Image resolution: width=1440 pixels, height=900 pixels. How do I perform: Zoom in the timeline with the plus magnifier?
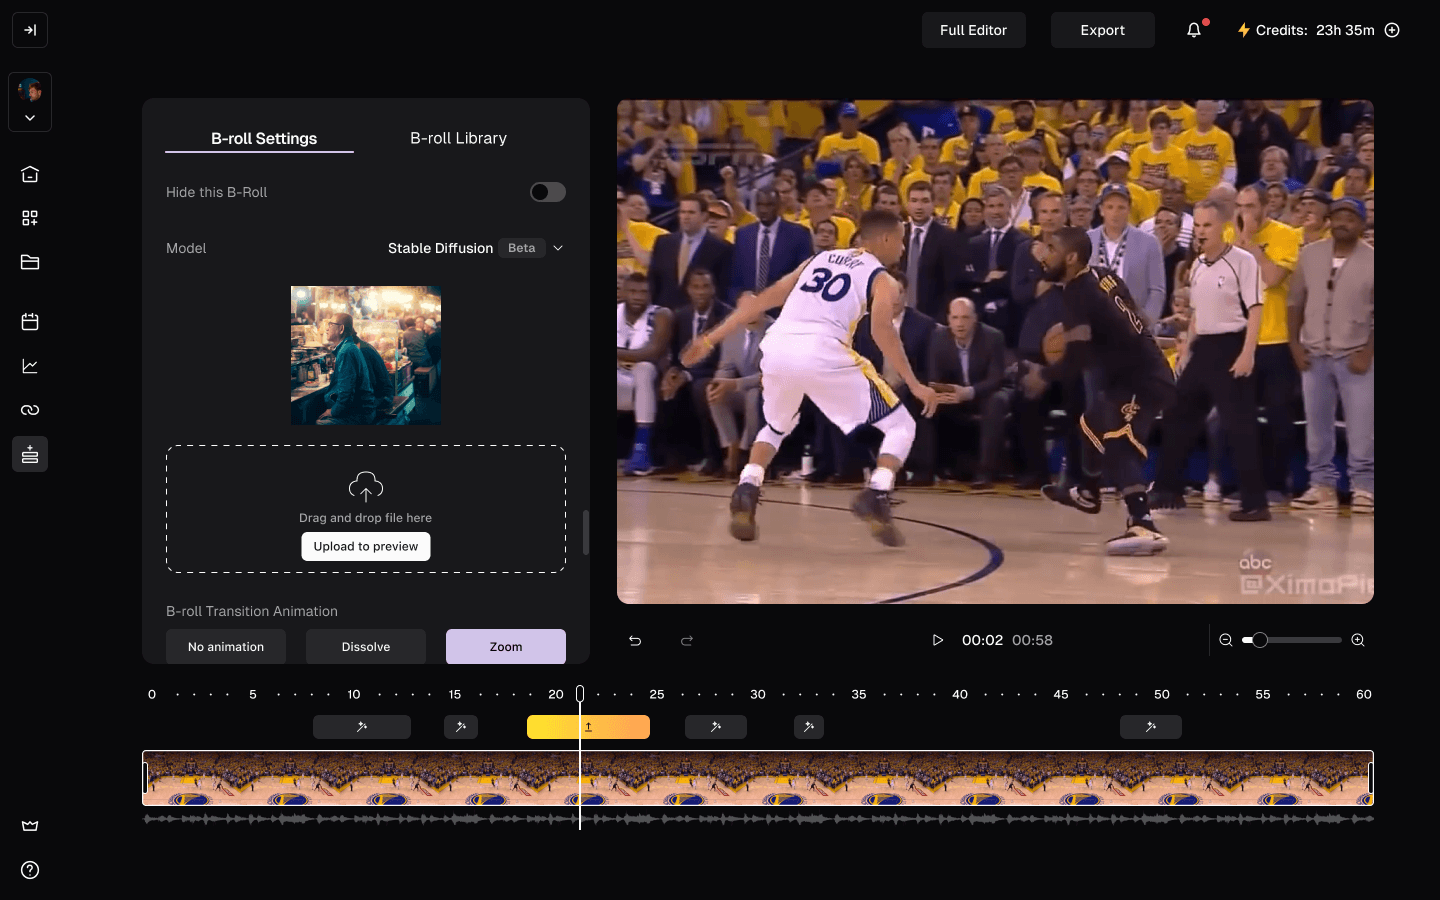[x=1358, y=640]
